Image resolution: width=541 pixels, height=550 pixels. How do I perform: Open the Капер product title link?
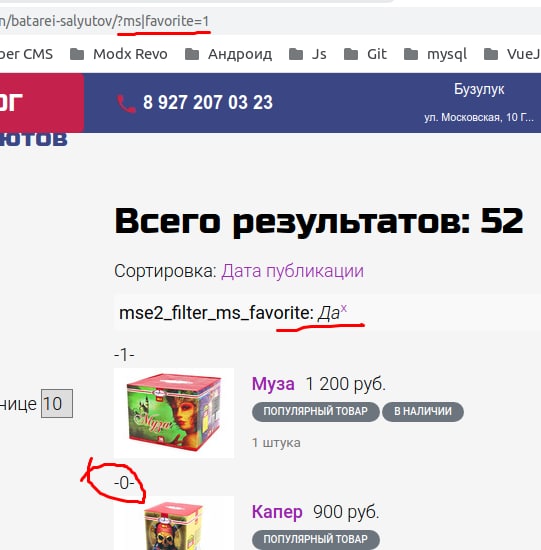click(277, 512)
